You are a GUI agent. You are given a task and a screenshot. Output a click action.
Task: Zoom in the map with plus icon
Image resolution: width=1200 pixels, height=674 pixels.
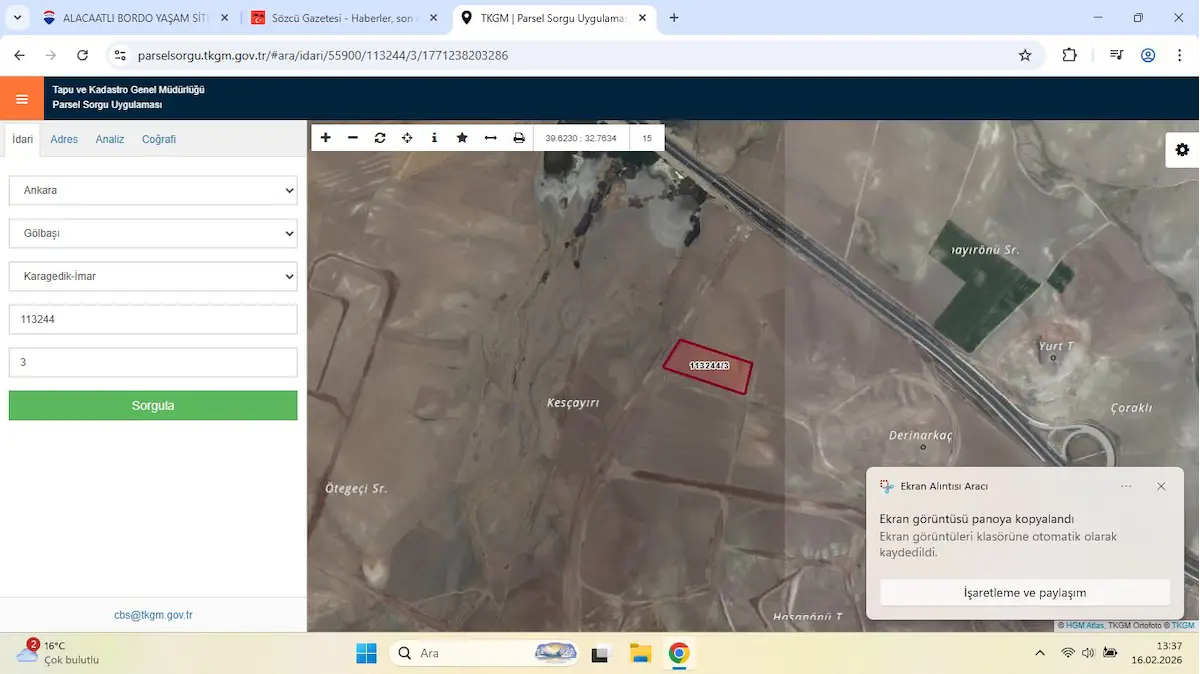tap(326, 138)
